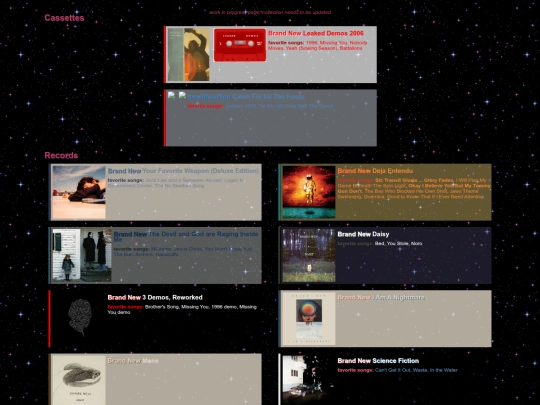Open the 3 Demos, Reworked cover art

(79, 319)
